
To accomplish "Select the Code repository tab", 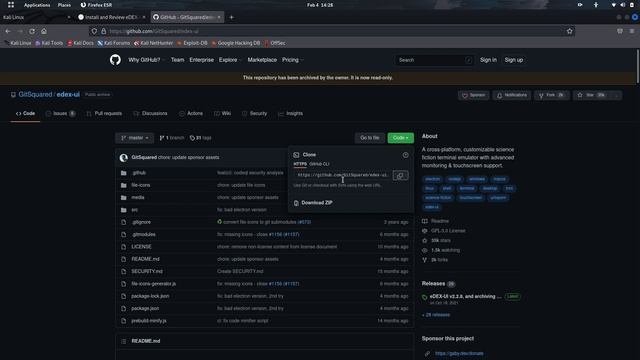I will [25, 113].
